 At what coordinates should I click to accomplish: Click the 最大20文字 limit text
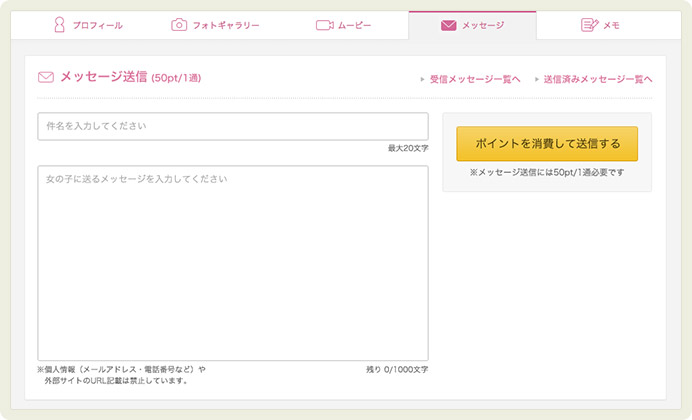[x=408, y=148]
